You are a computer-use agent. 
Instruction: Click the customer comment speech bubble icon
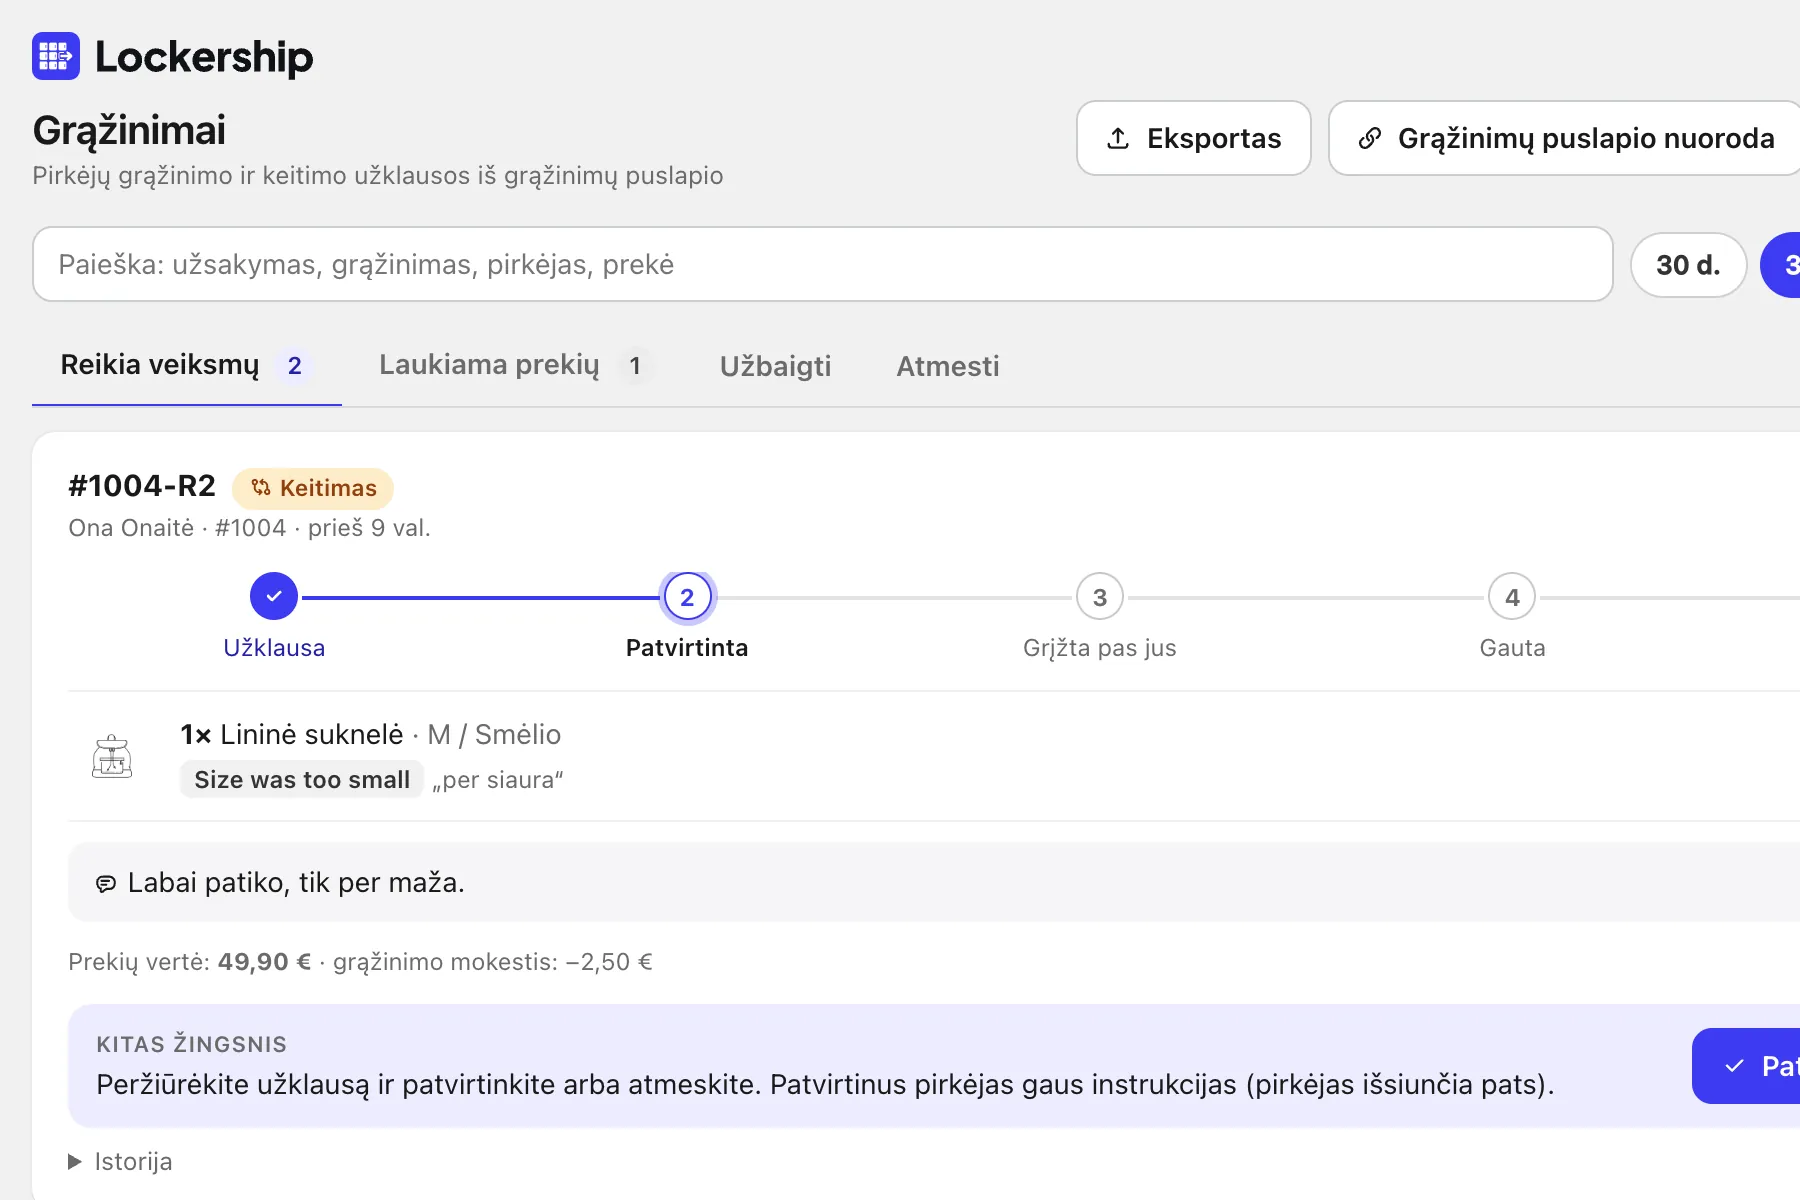pos(106,883)
